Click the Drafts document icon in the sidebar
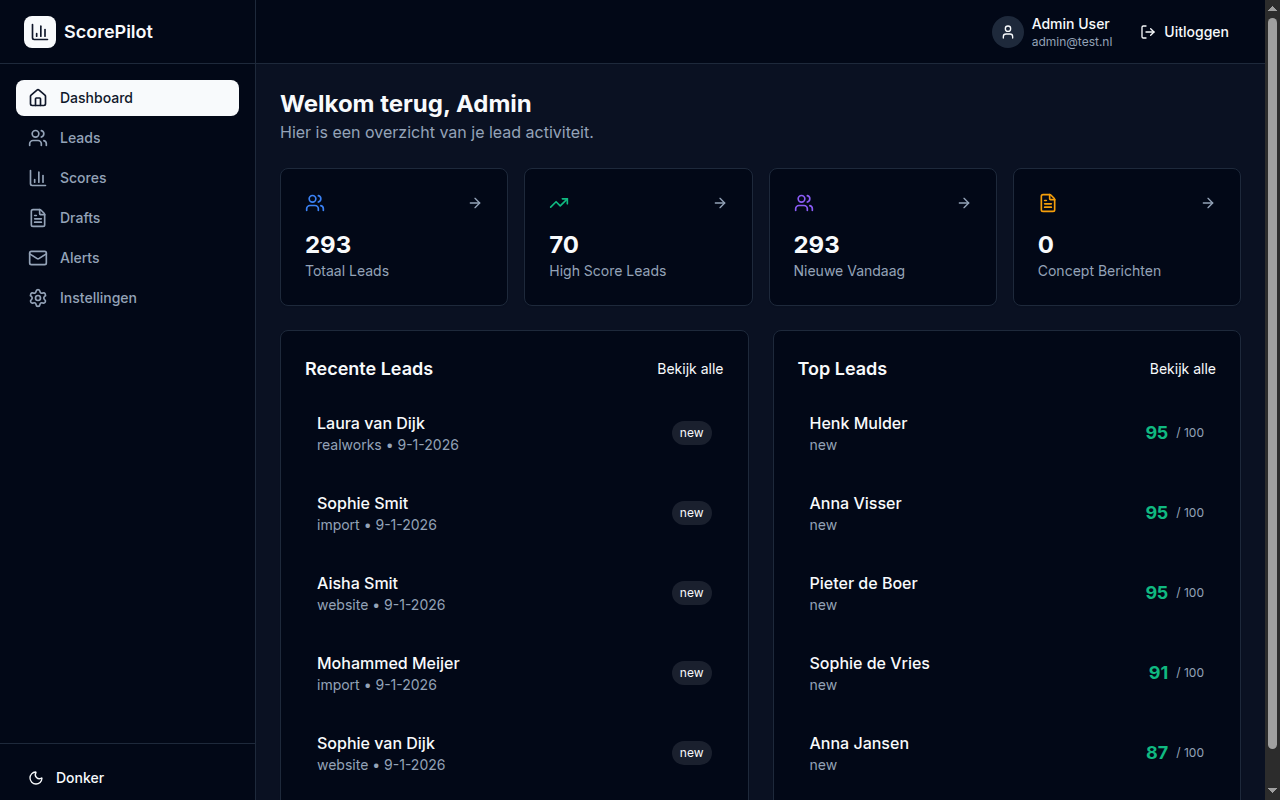 pos(38,218)
